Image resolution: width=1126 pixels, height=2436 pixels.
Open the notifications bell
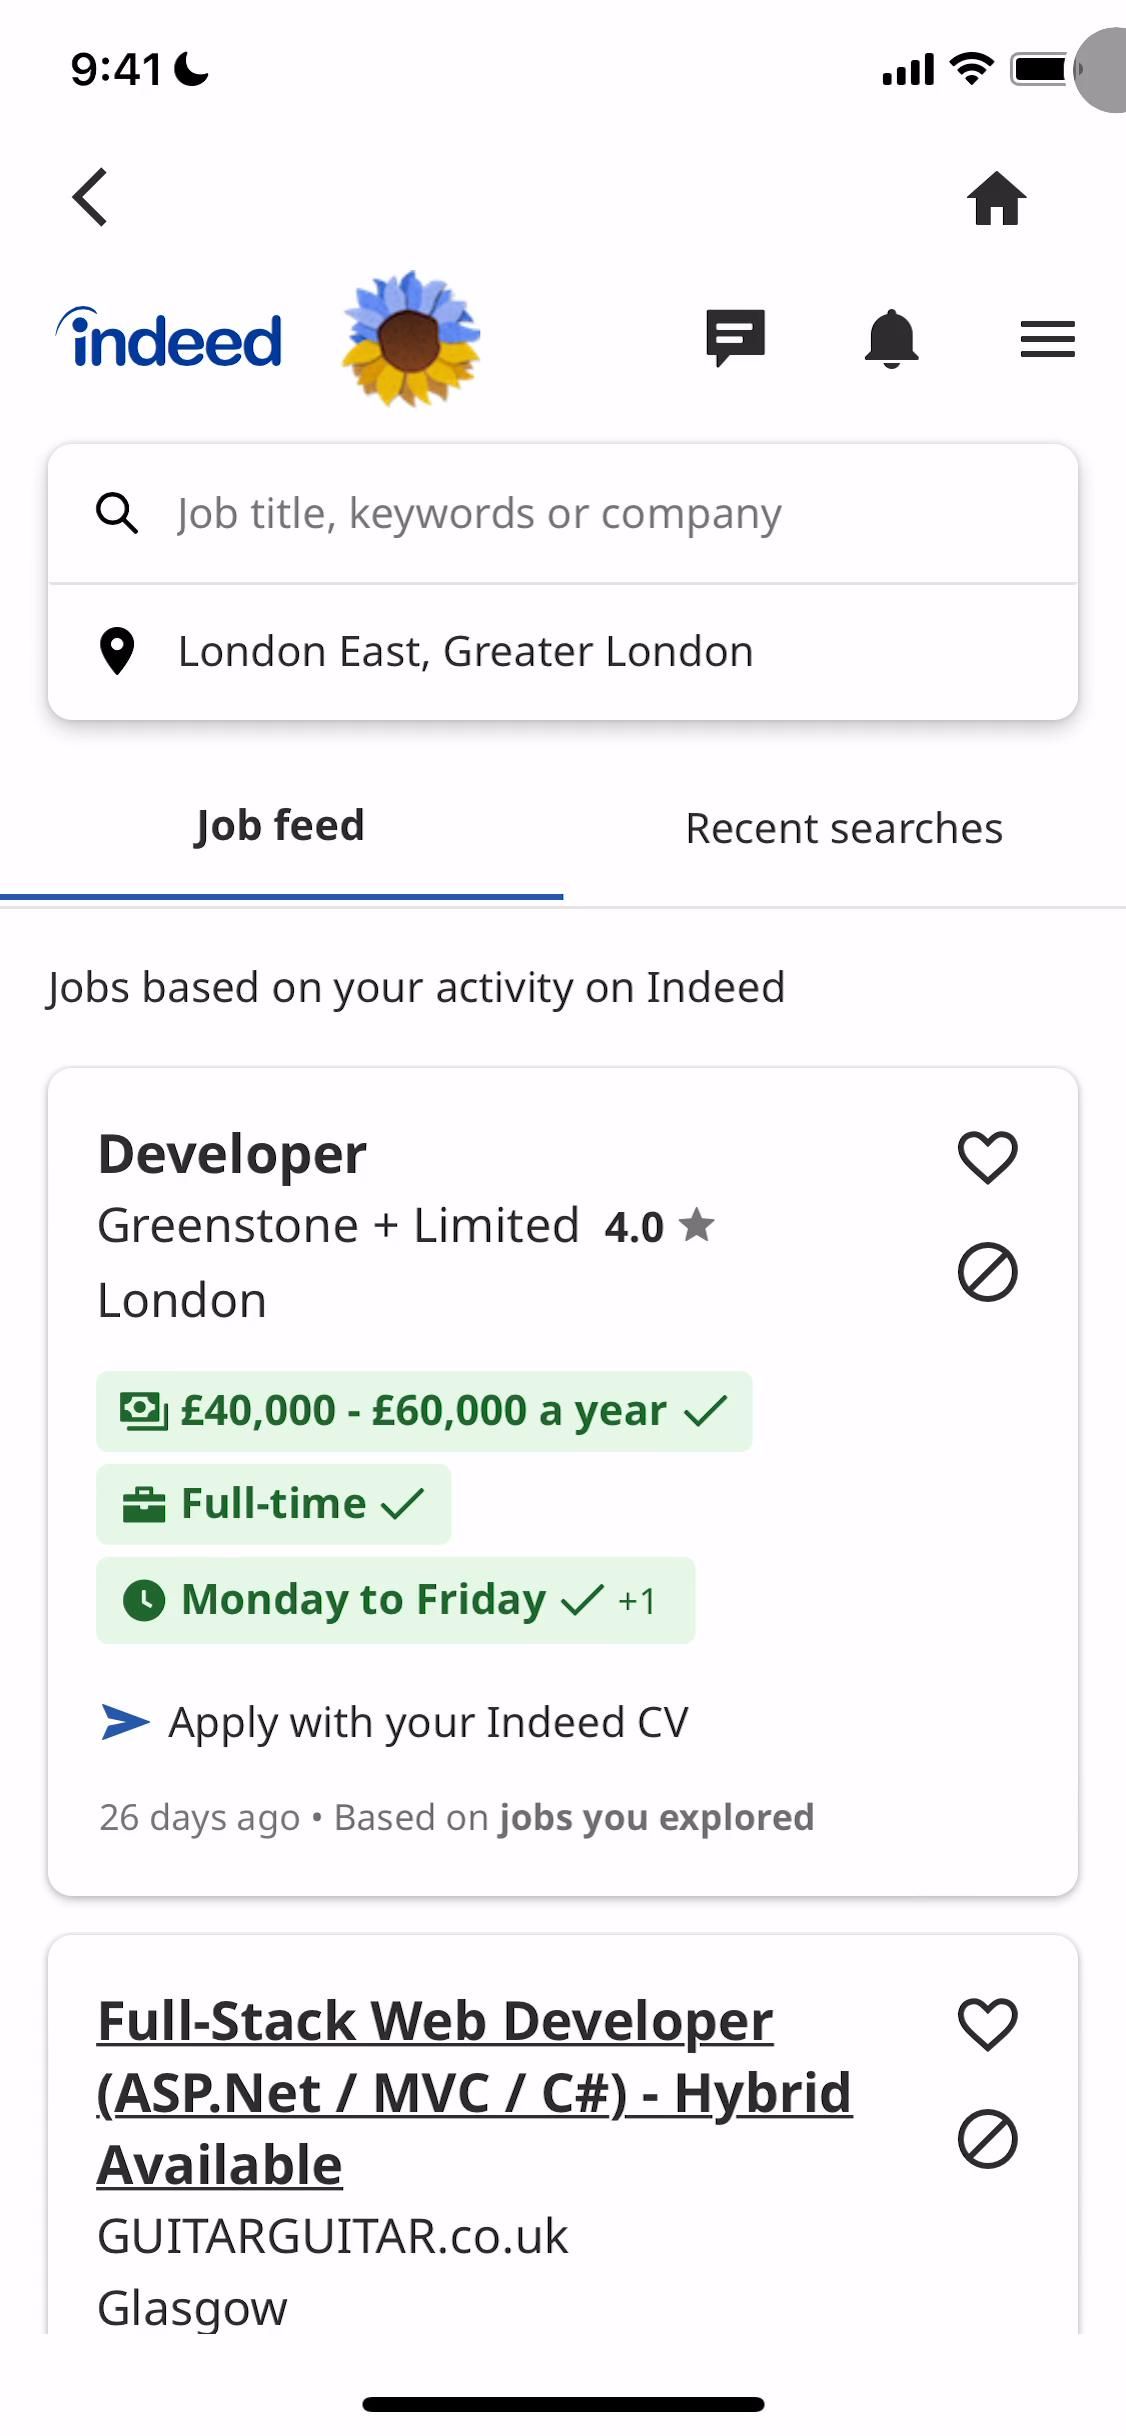click(891, 339)
